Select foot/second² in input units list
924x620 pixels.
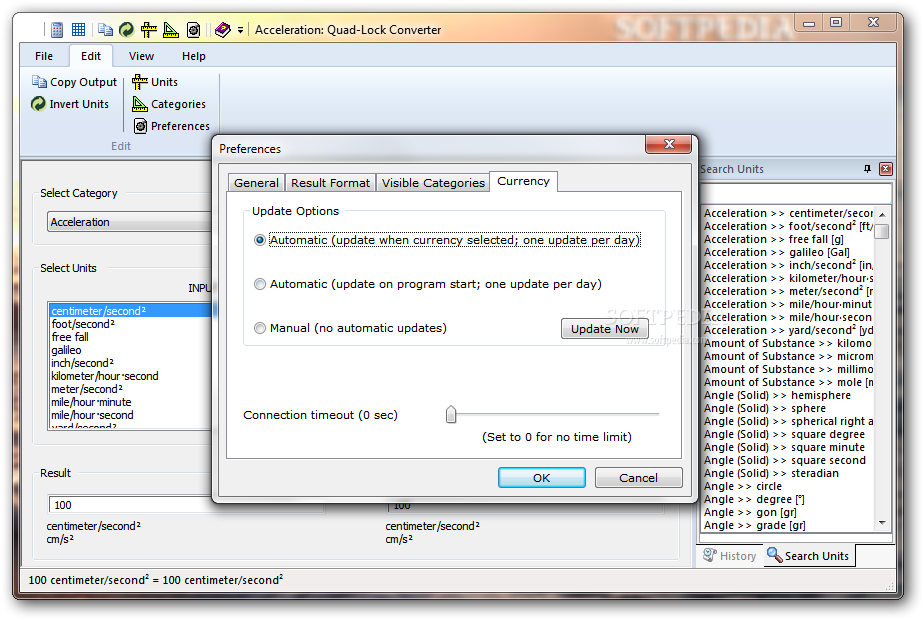(131, 324)
